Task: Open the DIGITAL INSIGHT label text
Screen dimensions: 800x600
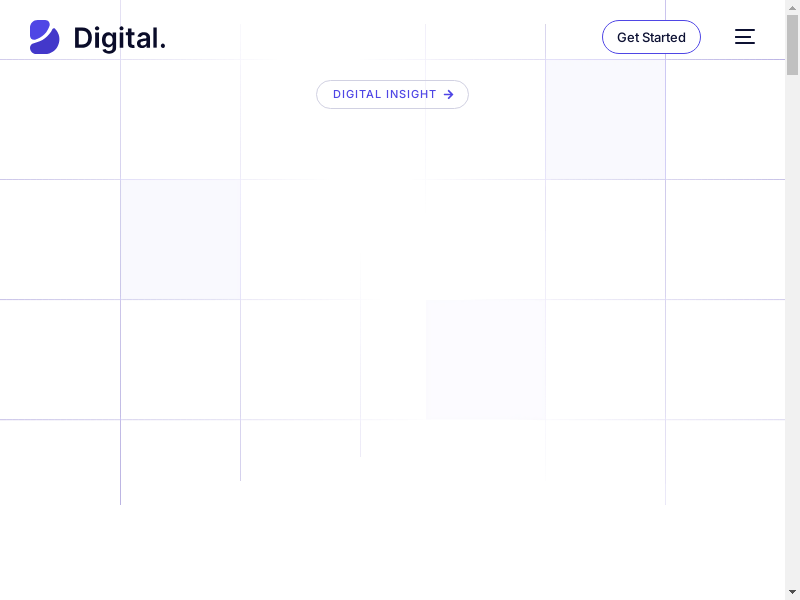Action: [x=384, y=95]
